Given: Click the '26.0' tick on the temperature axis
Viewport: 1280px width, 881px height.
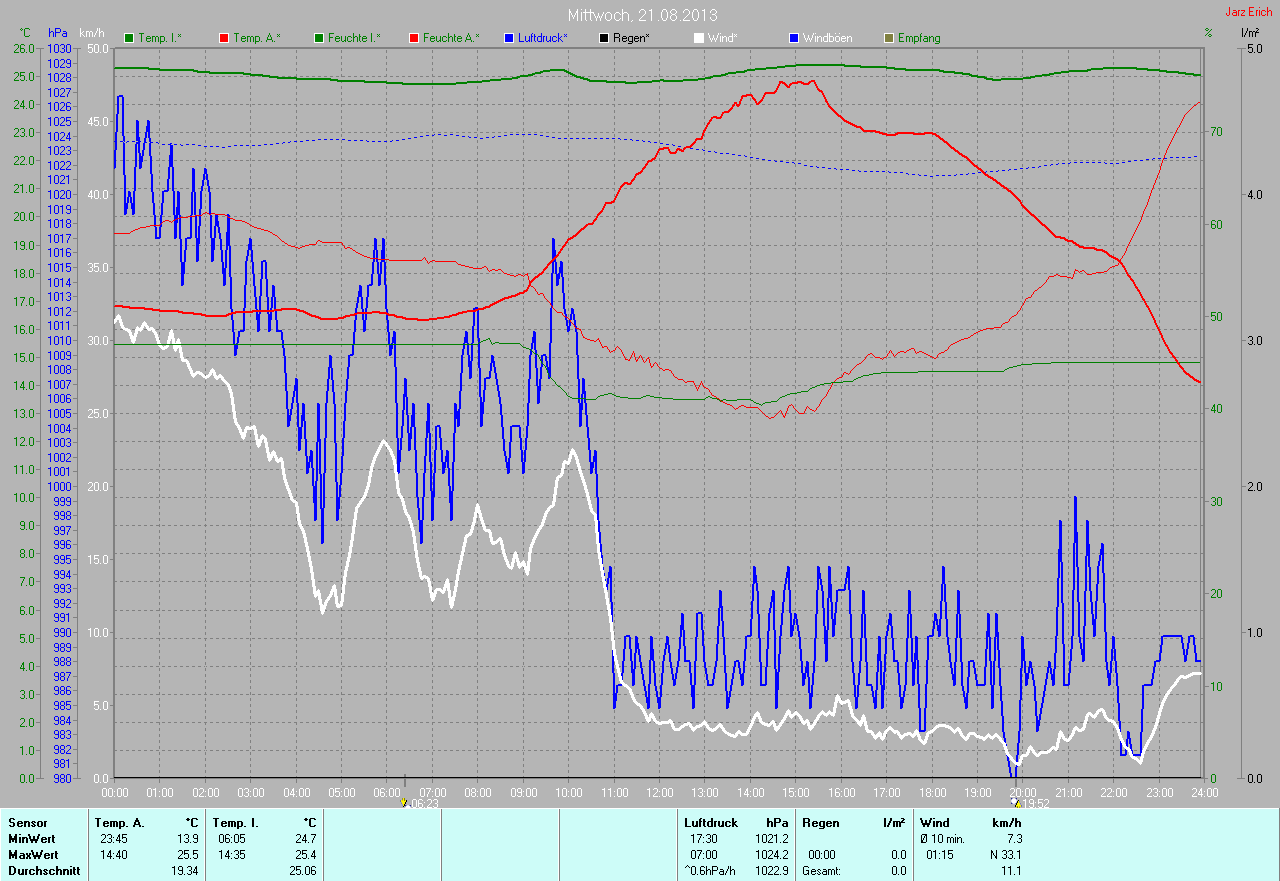Looking at the screenshot, I should click(23, 48).
